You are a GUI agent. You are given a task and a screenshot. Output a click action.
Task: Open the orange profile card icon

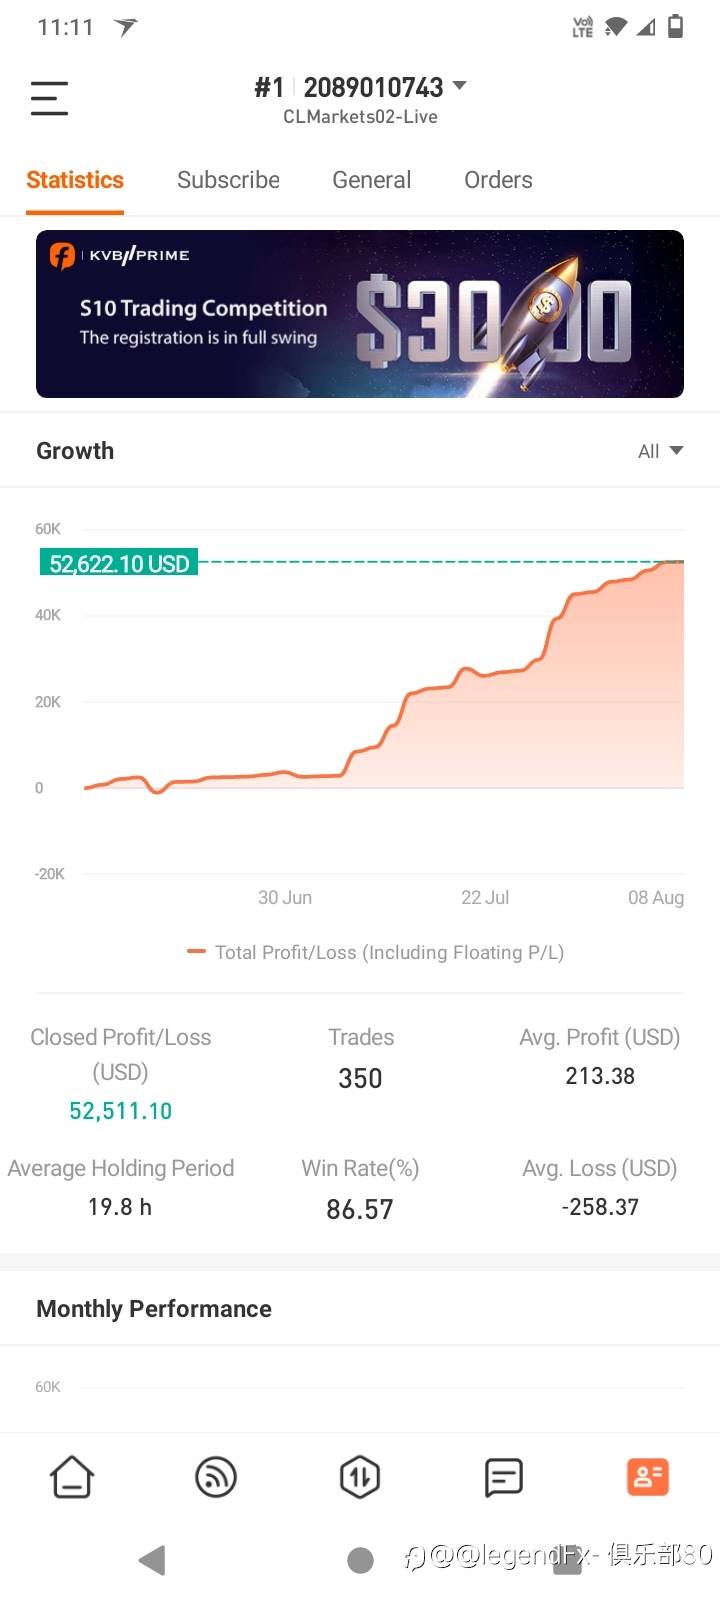click(647, 1477)
